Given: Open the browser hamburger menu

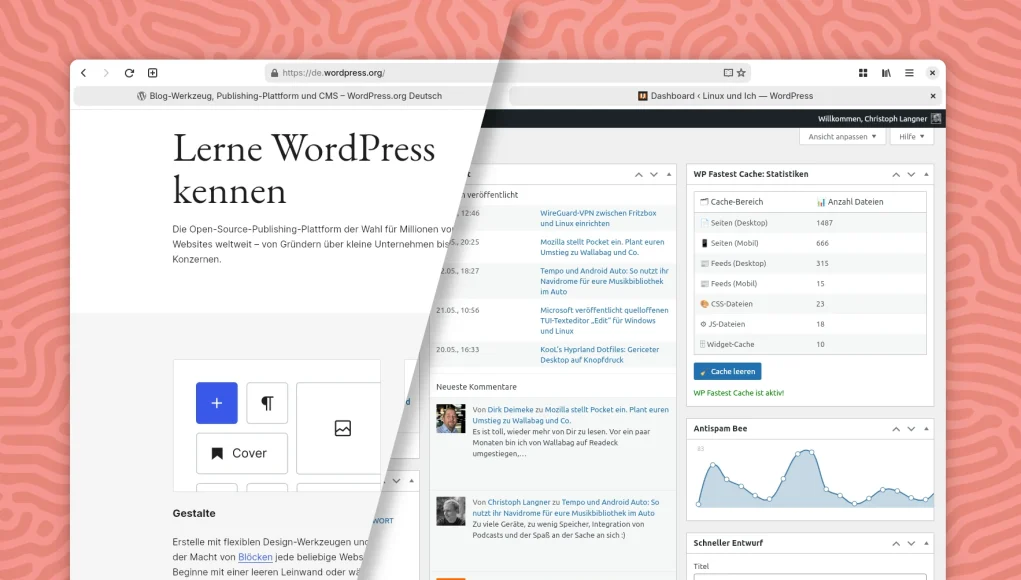Looking at the screenshot, I should (x=909, y=73).
